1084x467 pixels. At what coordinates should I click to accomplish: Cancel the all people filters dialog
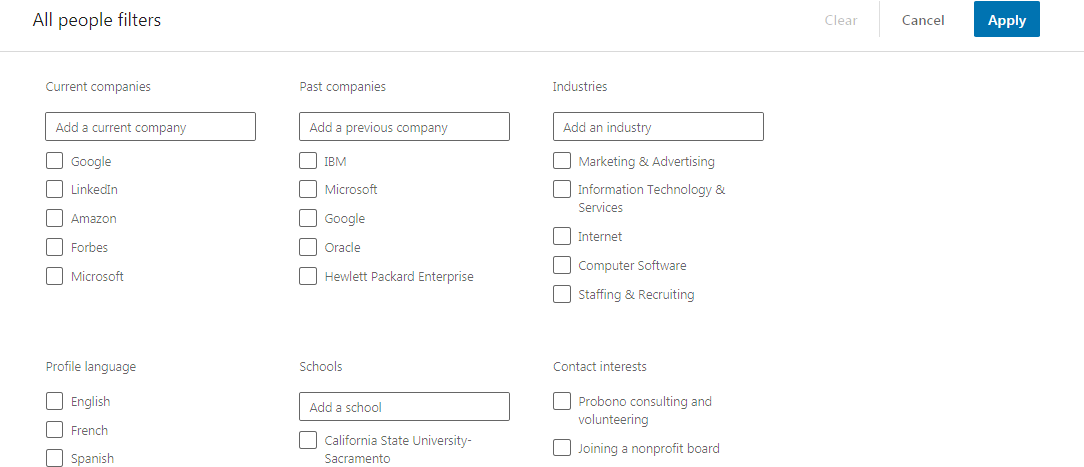(x=923, y=20)
